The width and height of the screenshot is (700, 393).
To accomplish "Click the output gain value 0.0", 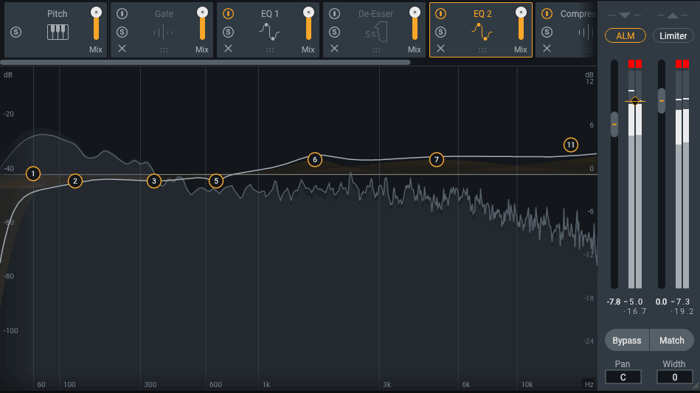I will [x=661, y=302].
